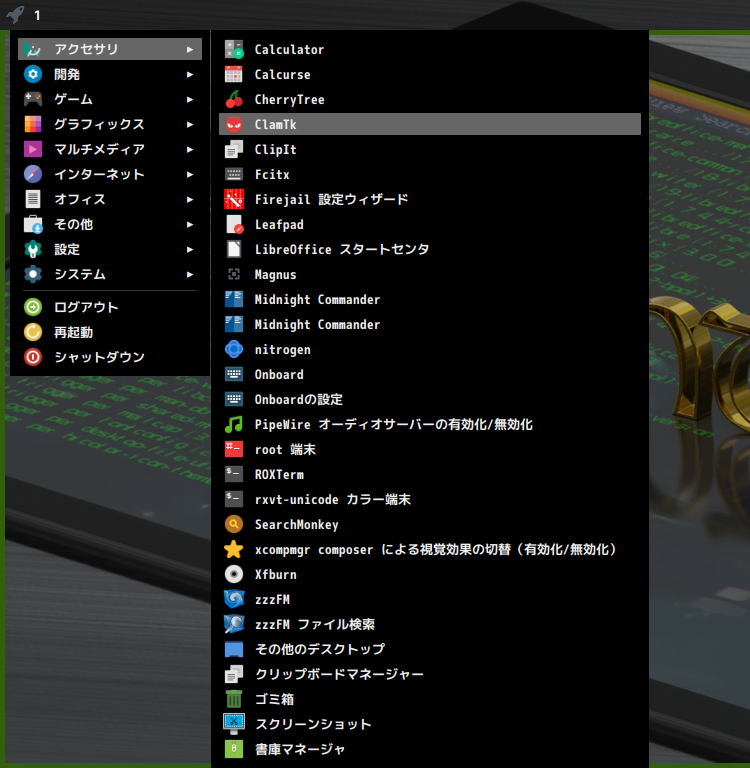The height and width of the screenshot is (768, 750).
Task: Click the ClipIt clipboard icon
Action: coord(234,149)
